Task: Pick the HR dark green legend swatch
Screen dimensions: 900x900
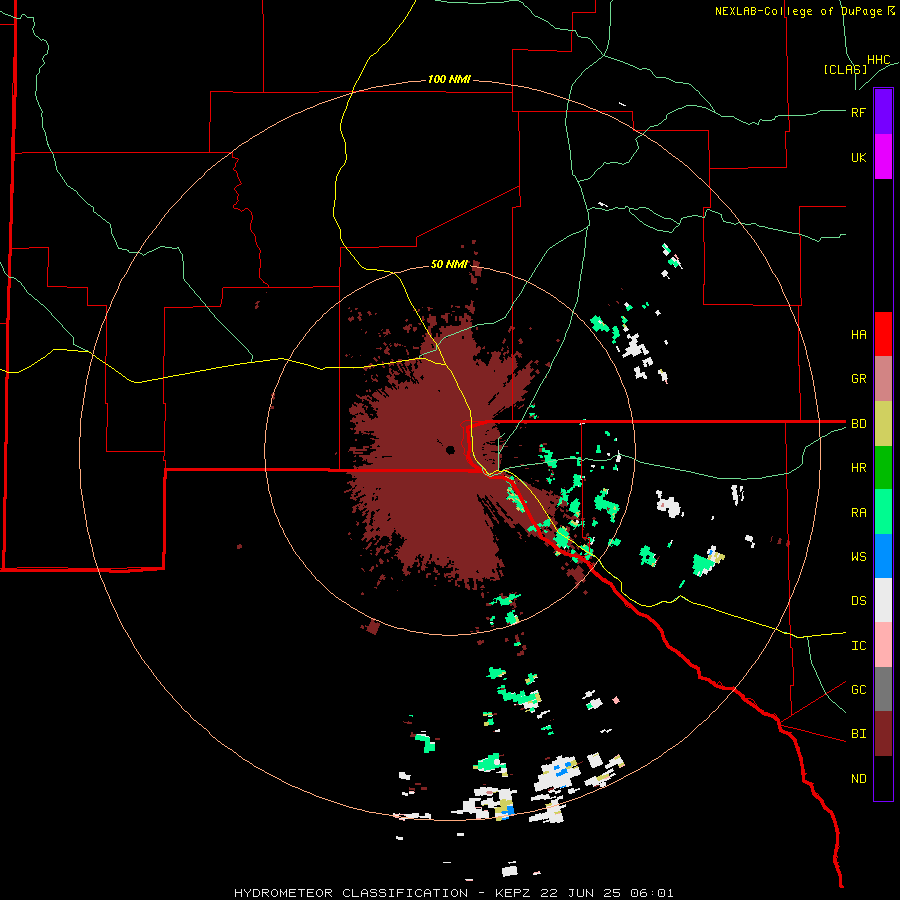Action: point(883,468)
